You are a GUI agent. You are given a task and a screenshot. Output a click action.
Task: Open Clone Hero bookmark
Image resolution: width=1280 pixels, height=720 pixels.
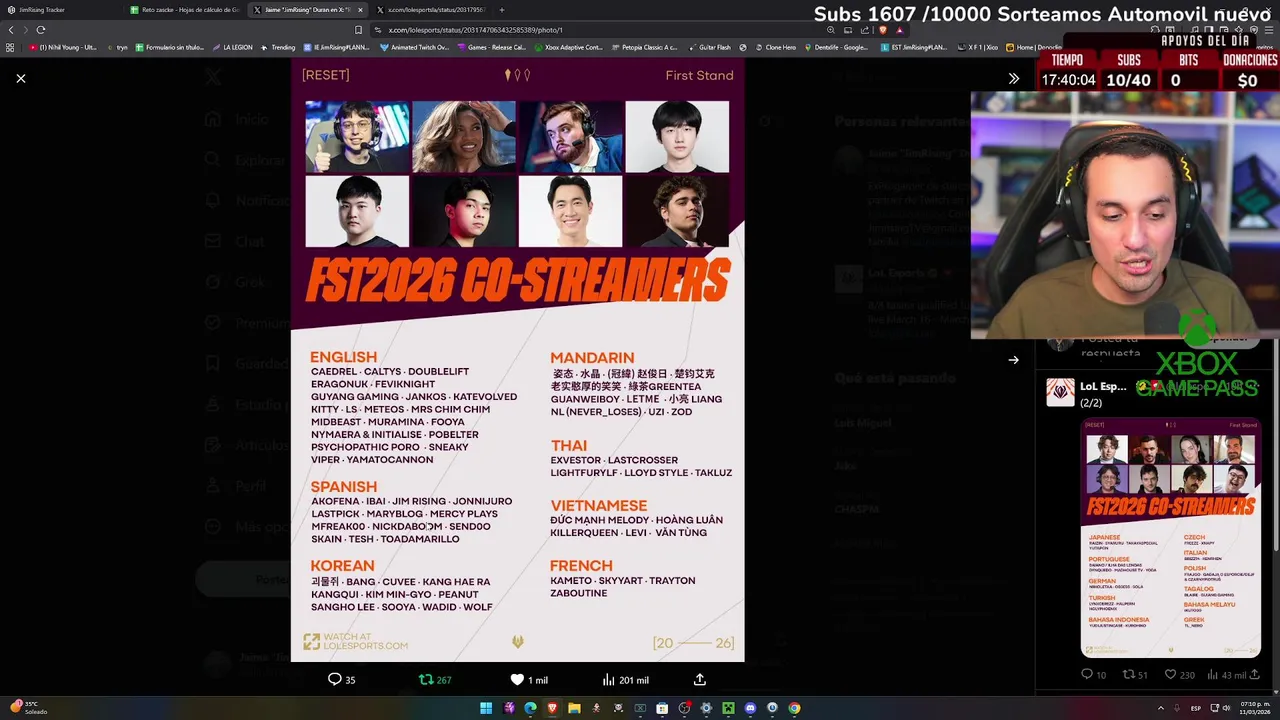[x=777, y=47]
